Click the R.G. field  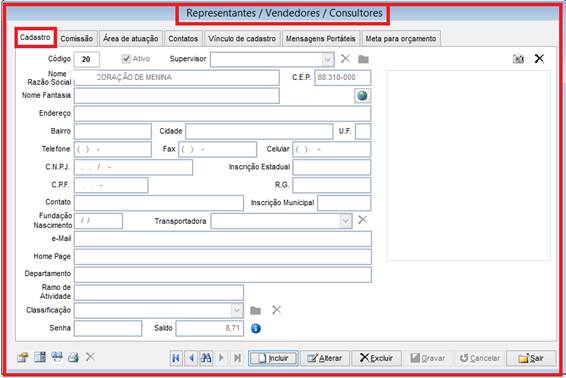point(331,185)
